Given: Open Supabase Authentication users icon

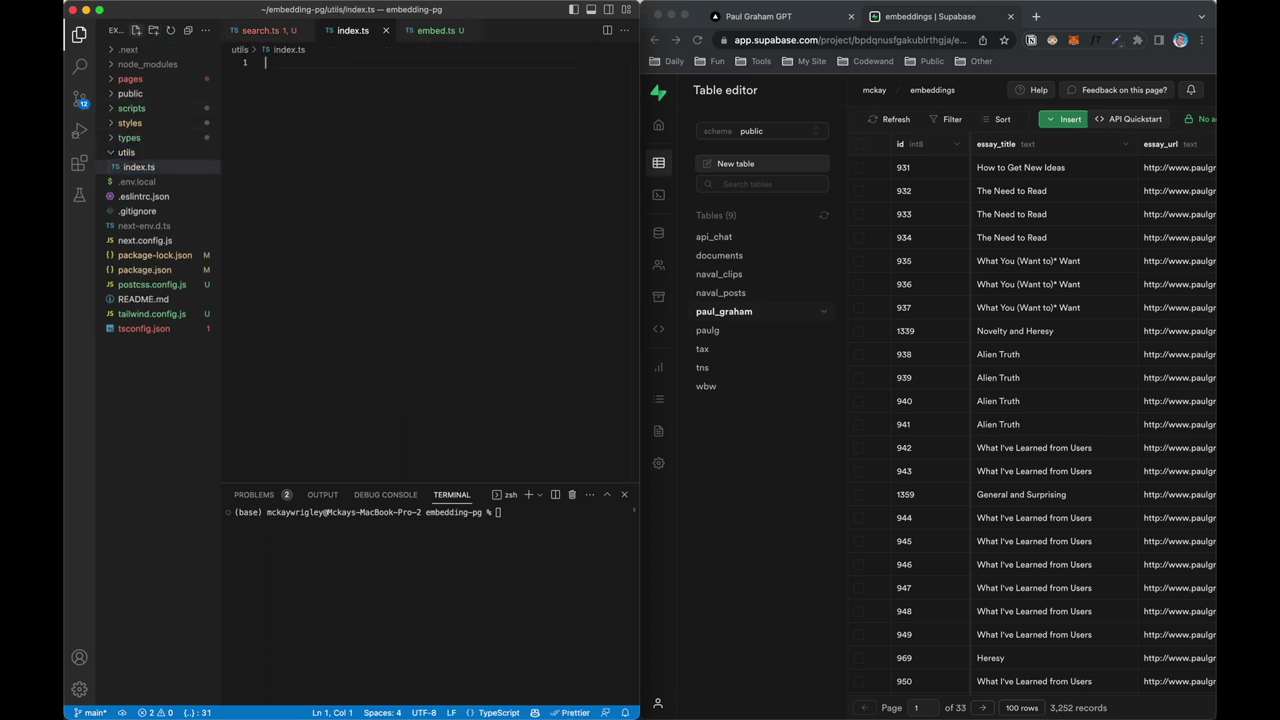Looking at the screenshot, I should pos(658,265).
